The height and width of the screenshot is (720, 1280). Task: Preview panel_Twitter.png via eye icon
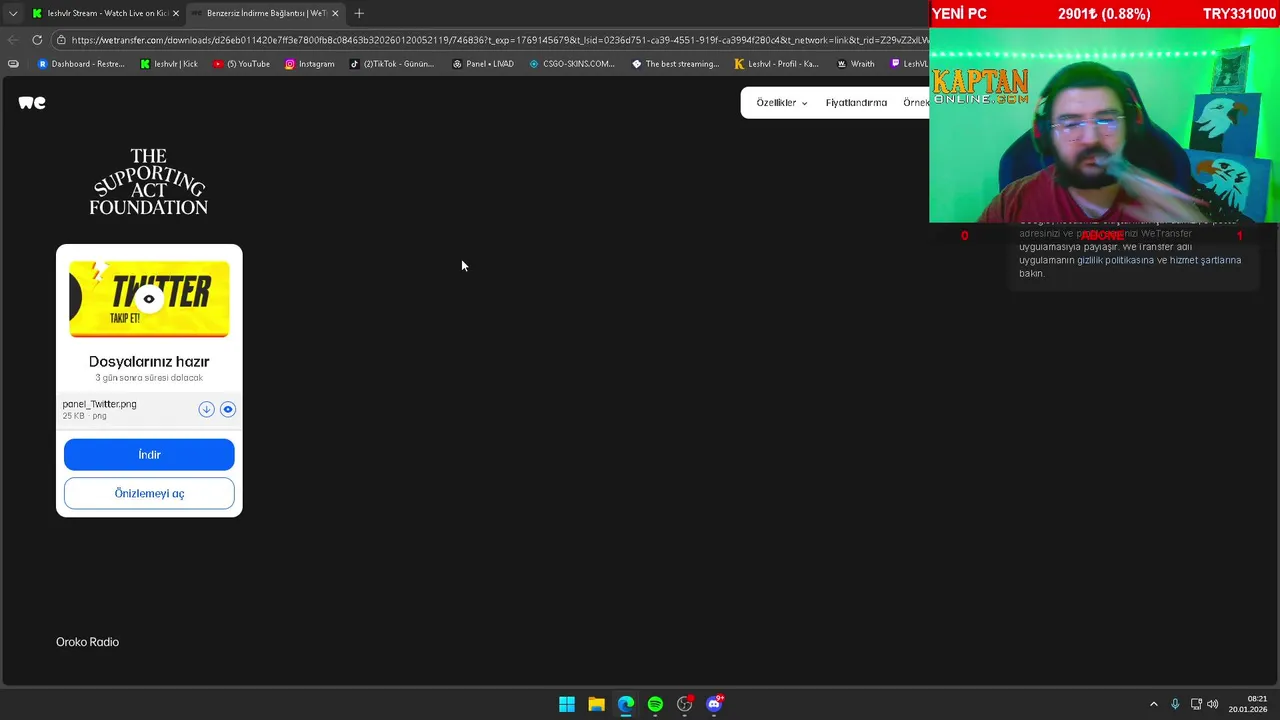[228, 409]
